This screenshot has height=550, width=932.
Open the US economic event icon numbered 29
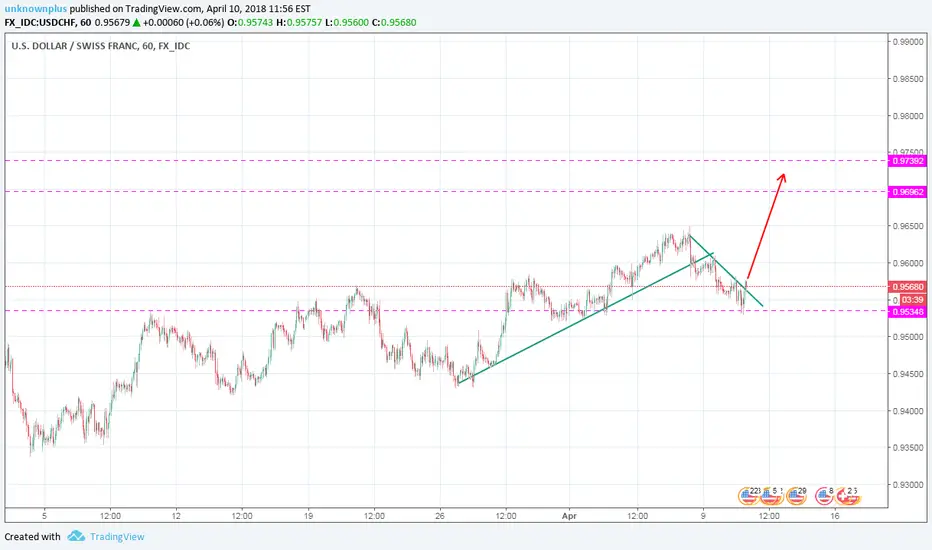coord(796,495)
